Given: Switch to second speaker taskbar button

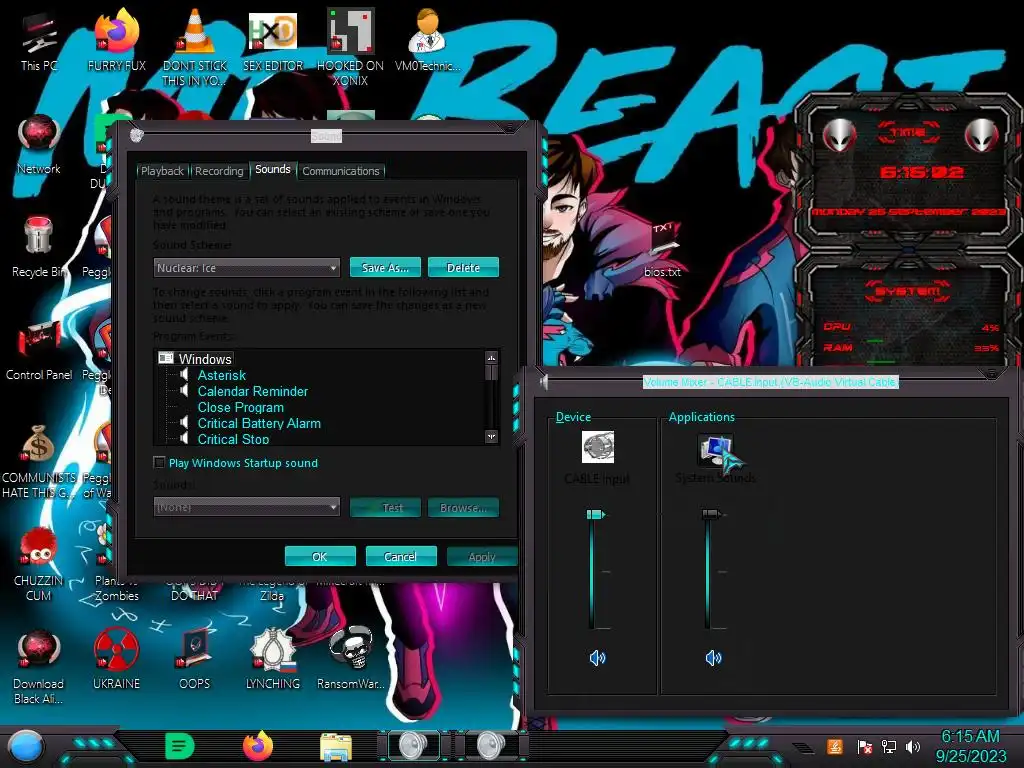Looking at the screenshot, I should 491,746.
